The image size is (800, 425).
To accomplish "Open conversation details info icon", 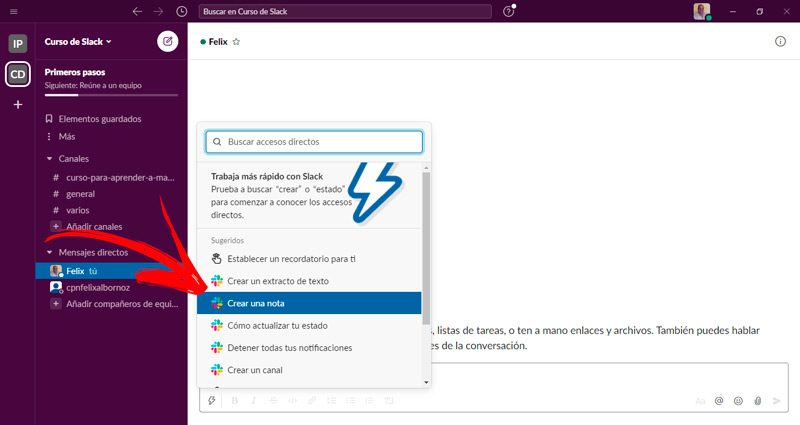I will coord(780,41).
